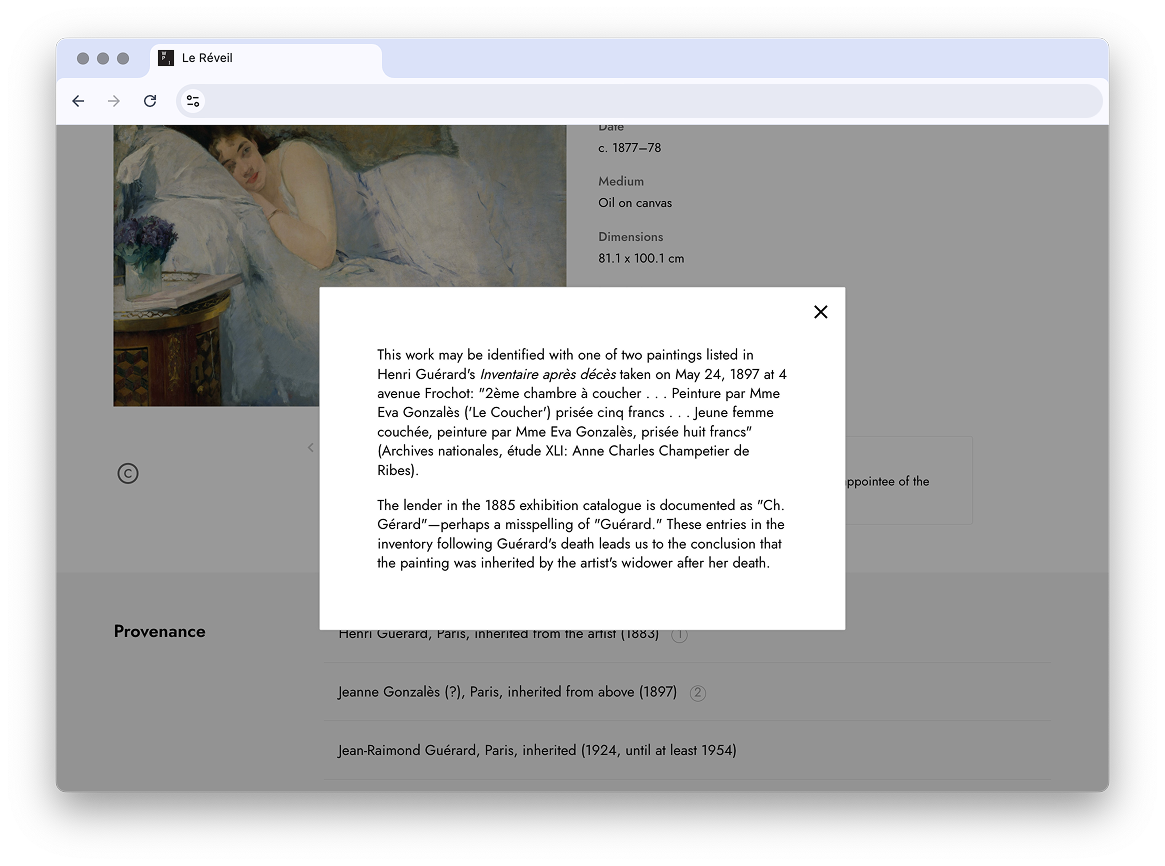Click the 'Medium' field label

[x=621, y=181]
